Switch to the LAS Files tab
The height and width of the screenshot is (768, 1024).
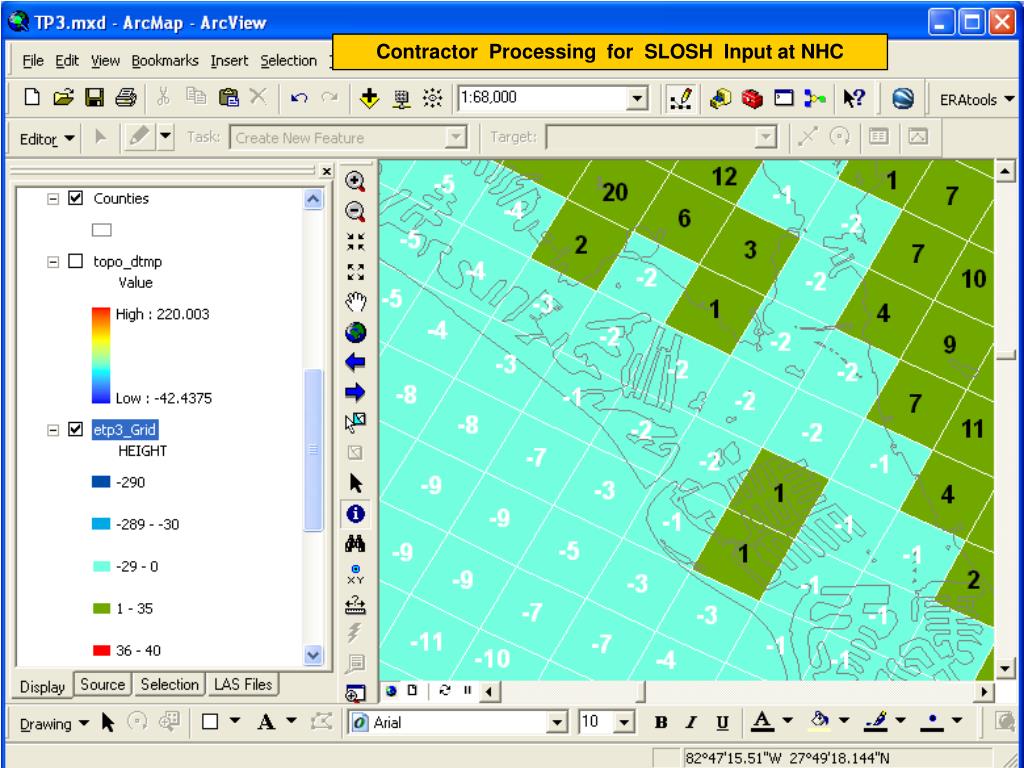pos(243,684)
